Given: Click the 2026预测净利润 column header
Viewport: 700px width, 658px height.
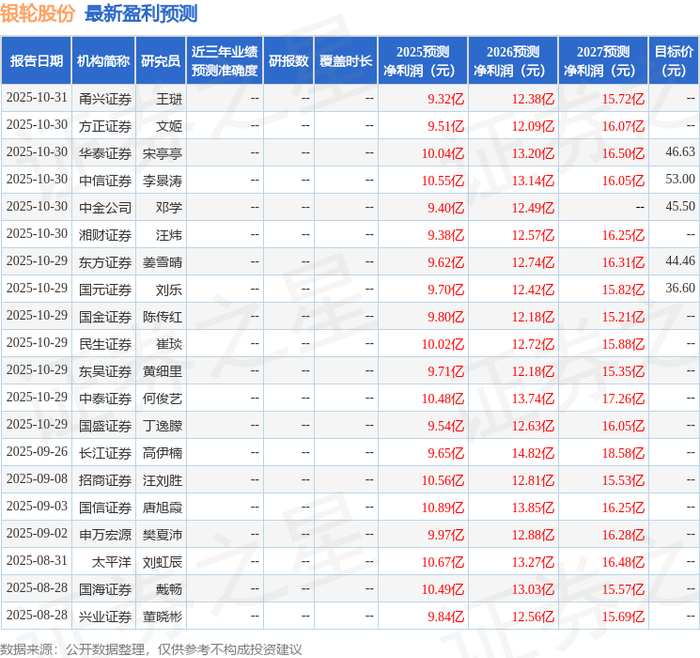Looking at the screenshot, I should point(513,61).
